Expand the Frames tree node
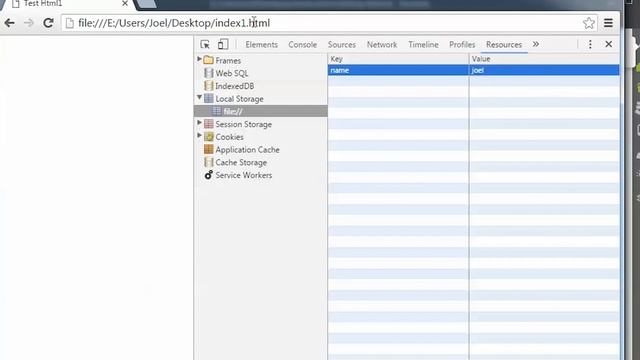 pyautogui.click(x=199, y=59)
